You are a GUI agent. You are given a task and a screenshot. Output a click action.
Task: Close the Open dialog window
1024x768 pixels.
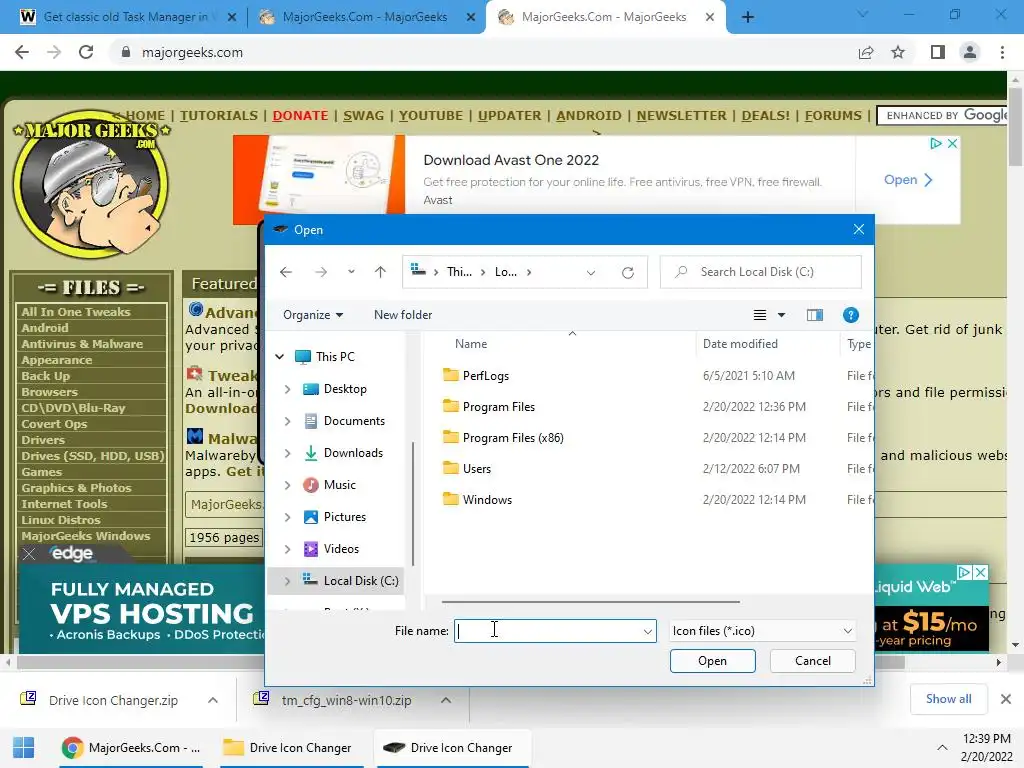click(859, 229)
